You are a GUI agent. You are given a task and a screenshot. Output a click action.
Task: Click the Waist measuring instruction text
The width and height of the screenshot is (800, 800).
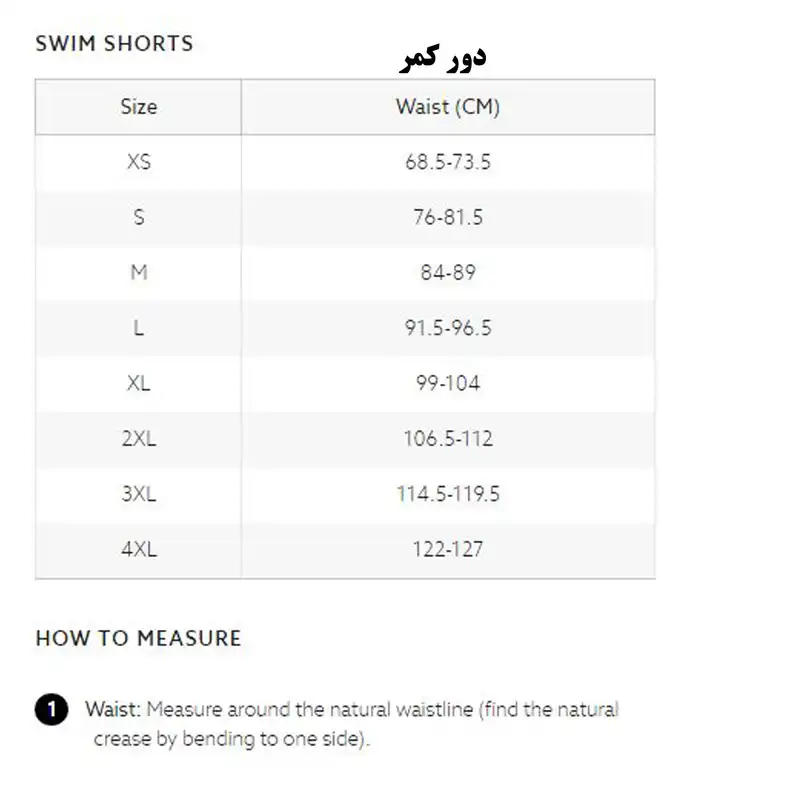click(351, 724)
